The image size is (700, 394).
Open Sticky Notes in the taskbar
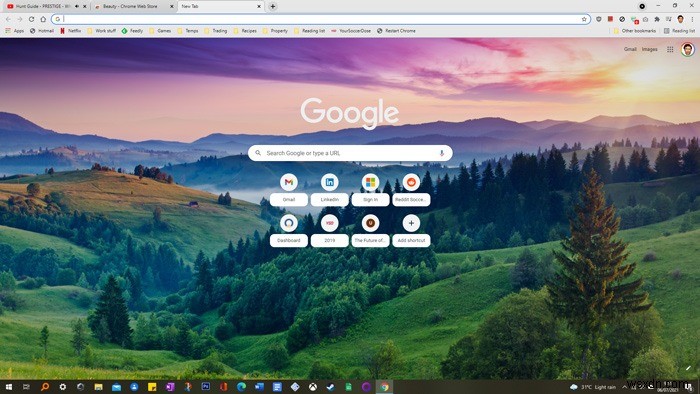[152, 387]
